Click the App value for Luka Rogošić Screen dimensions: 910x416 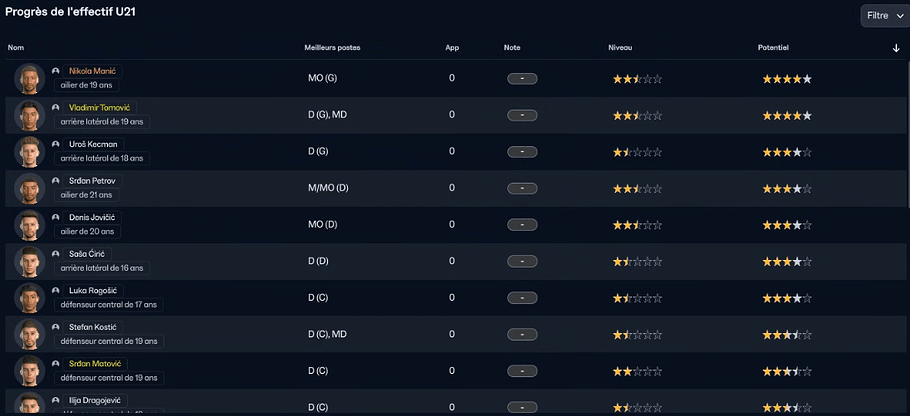[x=452, y=298]
